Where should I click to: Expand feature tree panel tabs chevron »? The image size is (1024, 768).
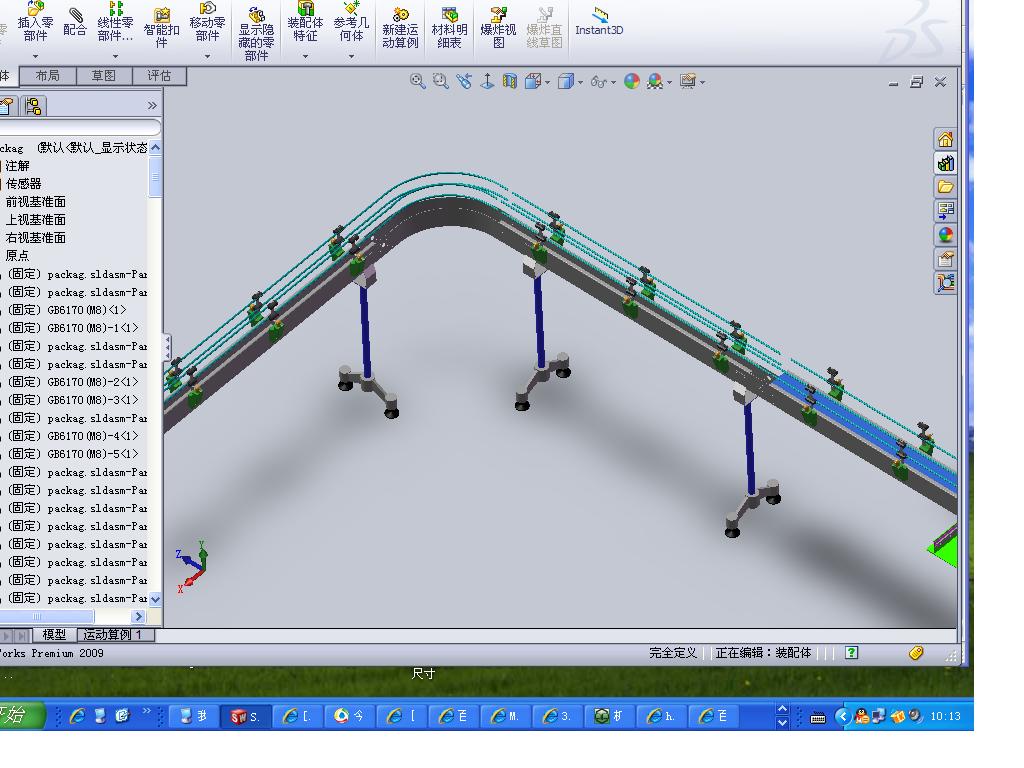[x=152, y=106]
